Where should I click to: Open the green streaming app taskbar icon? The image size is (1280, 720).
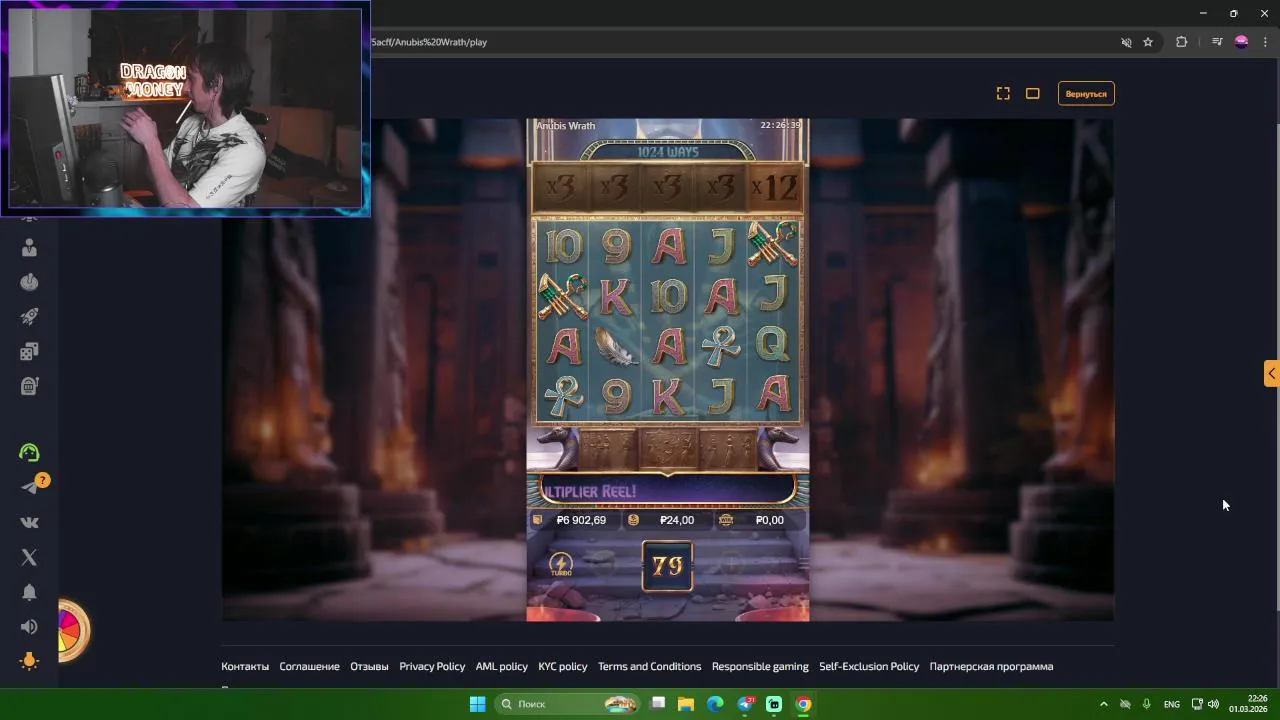coord(774,704)
